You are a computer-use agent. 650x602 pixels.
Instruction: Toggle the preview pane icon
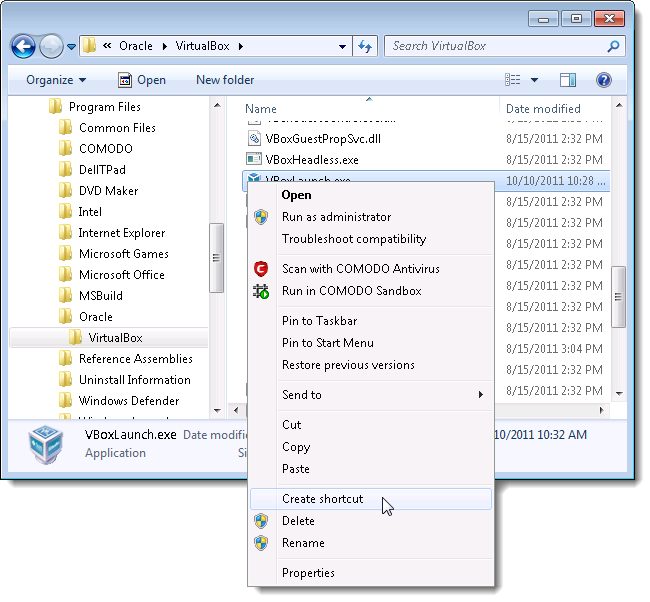(568, 80)
